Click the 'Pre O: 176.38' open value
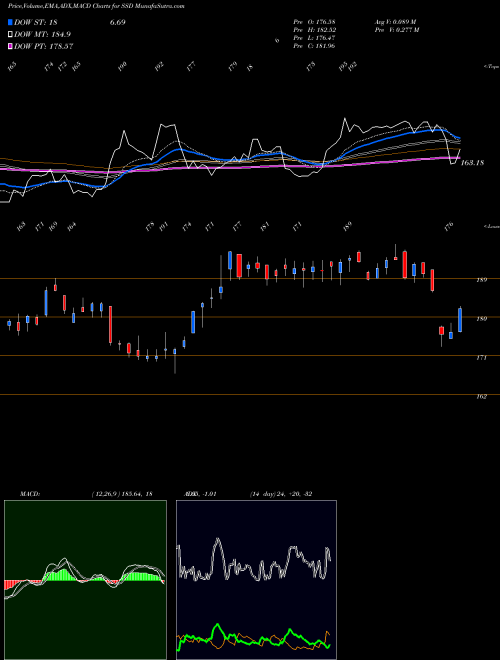Screen dimensions: 500x660 click(x=314, y=21)
